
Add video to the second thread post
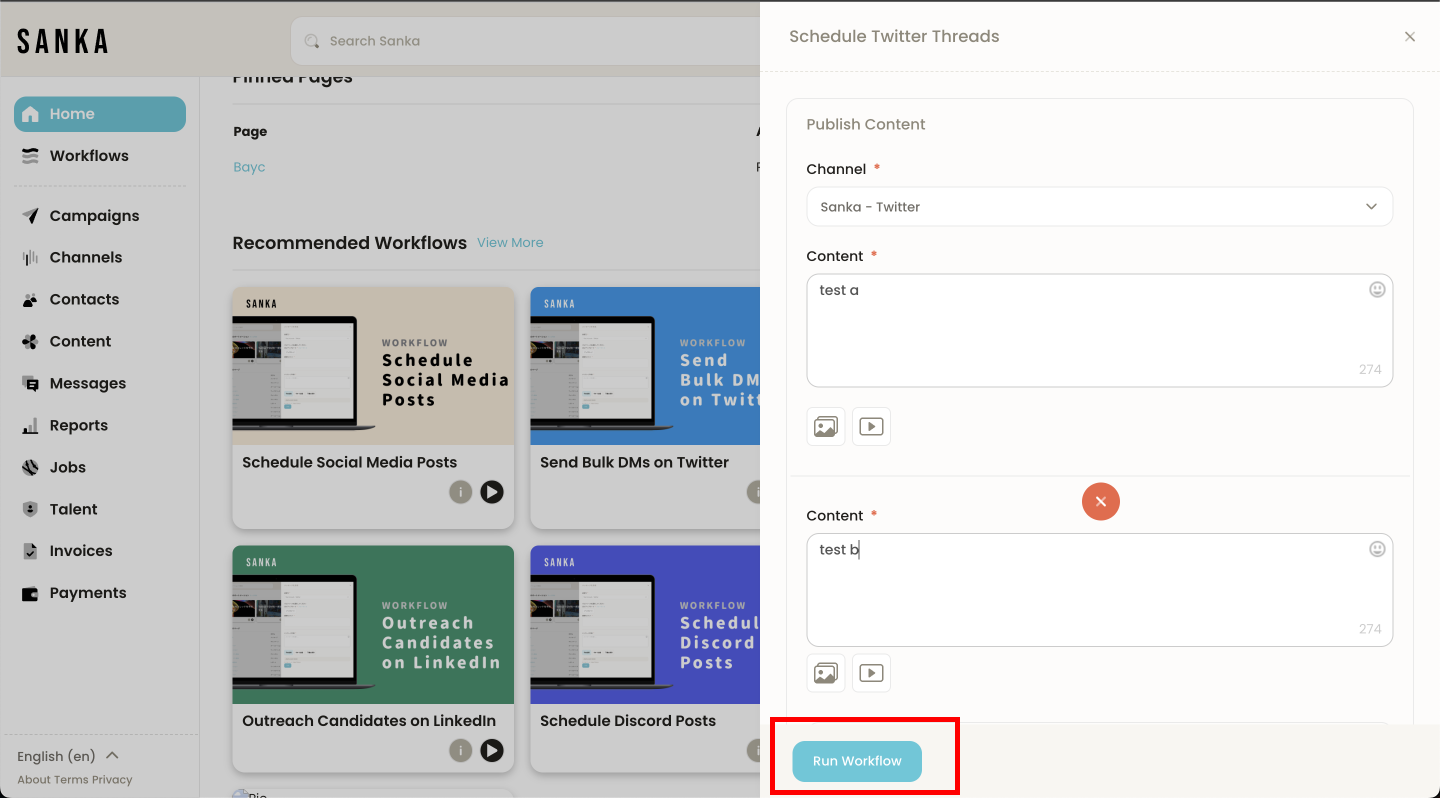tap(871, 673)
